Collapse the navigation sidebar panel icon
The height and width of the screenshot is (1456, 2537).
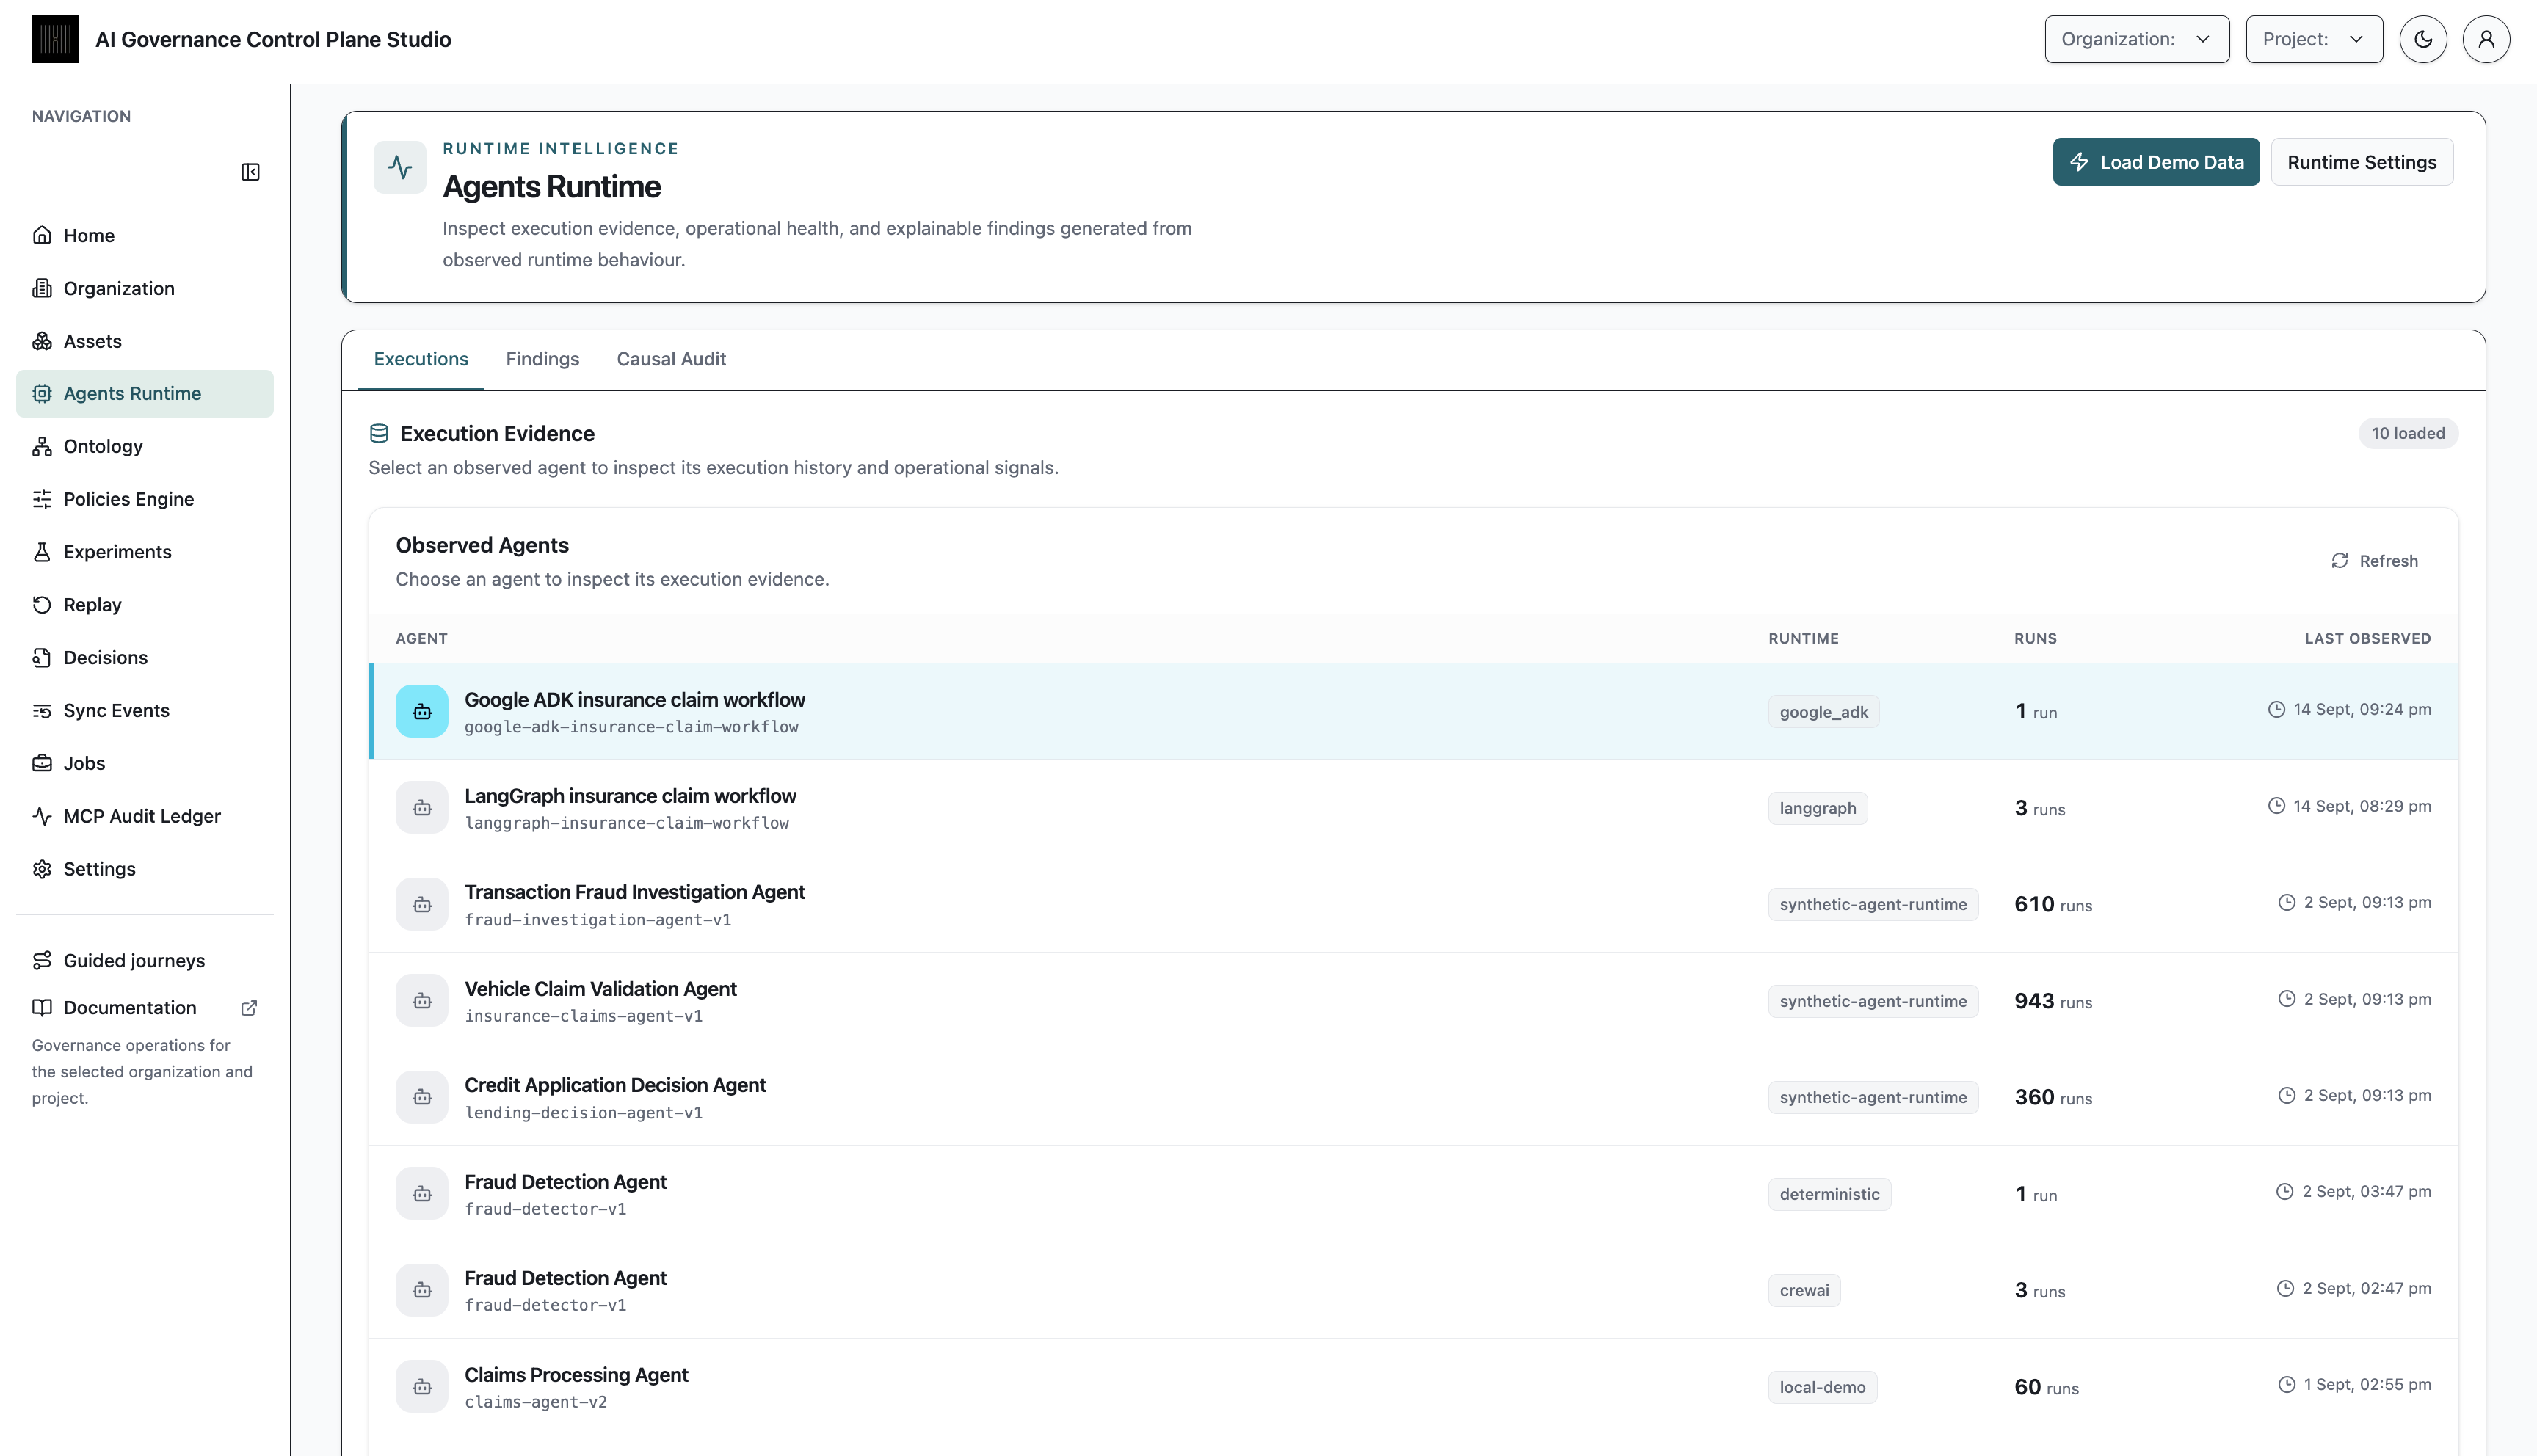250,172
